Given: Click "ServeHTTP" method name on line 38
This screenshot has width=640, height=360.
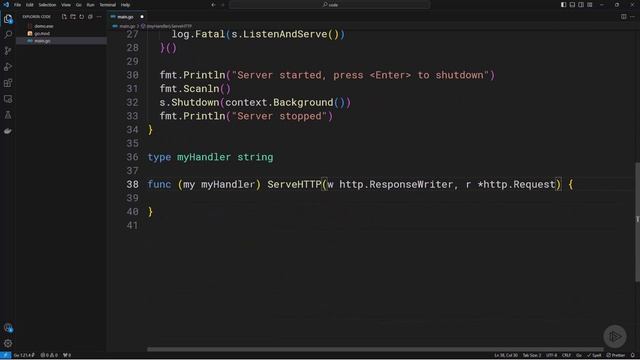Looking at the screenshot, I should (x=294, y=184).
